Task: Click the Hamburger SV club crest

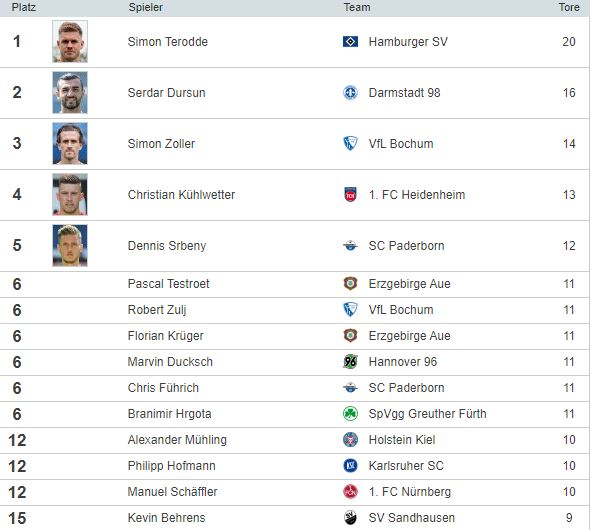Action: (350, 42)
